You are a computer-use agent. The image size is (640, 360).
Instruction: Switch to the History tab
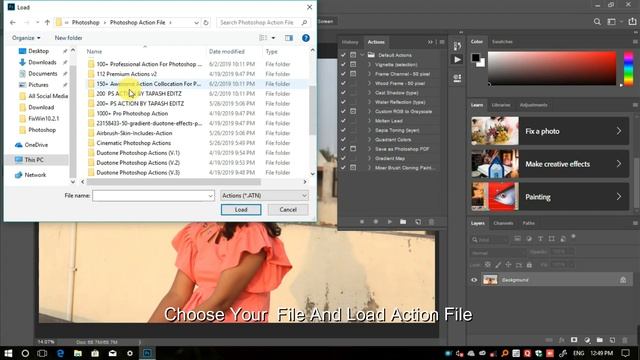[350, 42]
